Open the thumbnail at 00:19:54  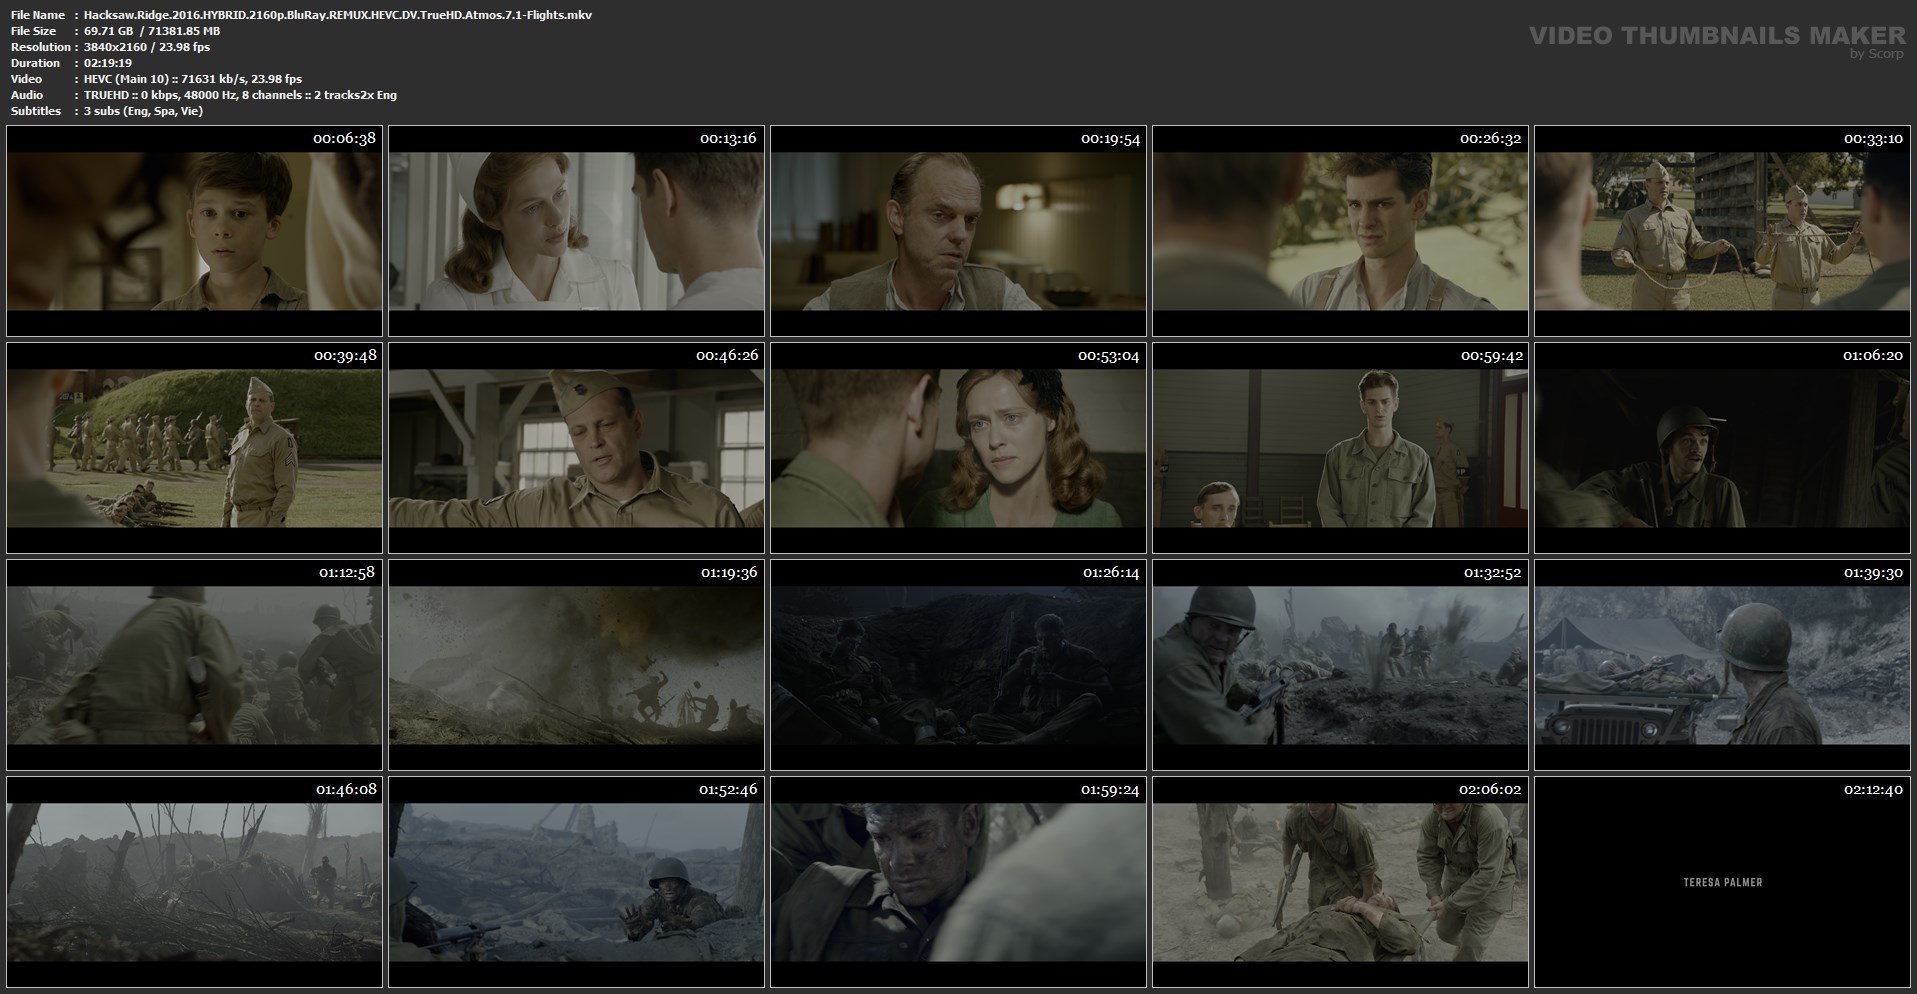click(x=958, y=231)
